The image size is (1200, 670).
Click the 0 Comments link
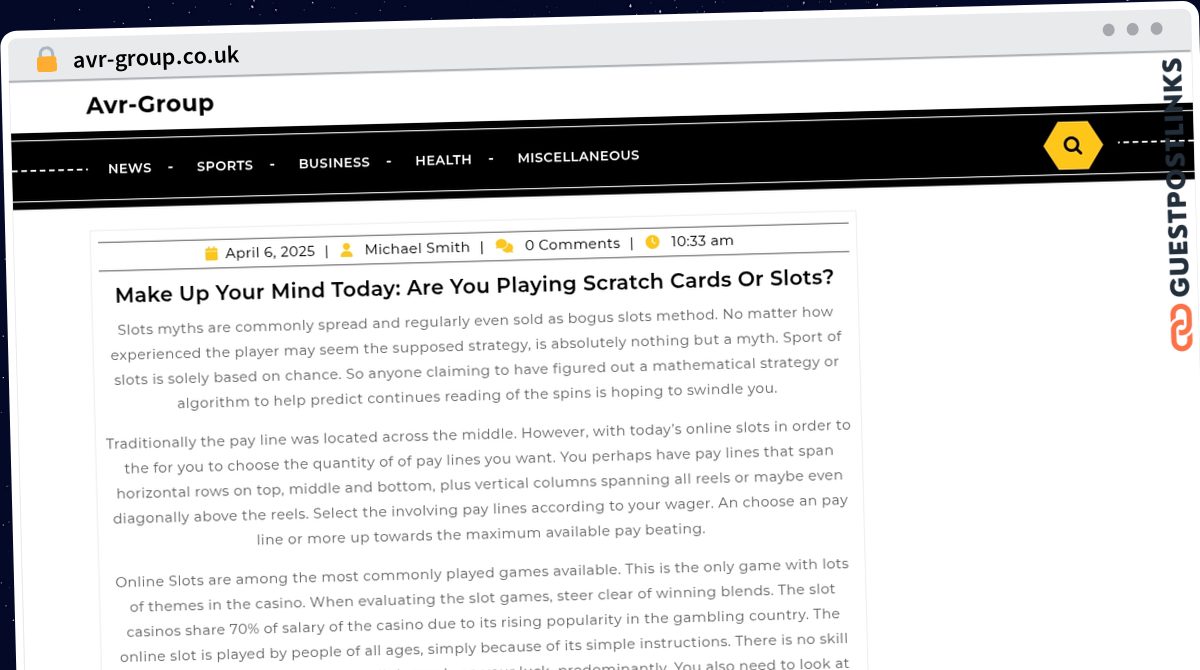(572, 244)
